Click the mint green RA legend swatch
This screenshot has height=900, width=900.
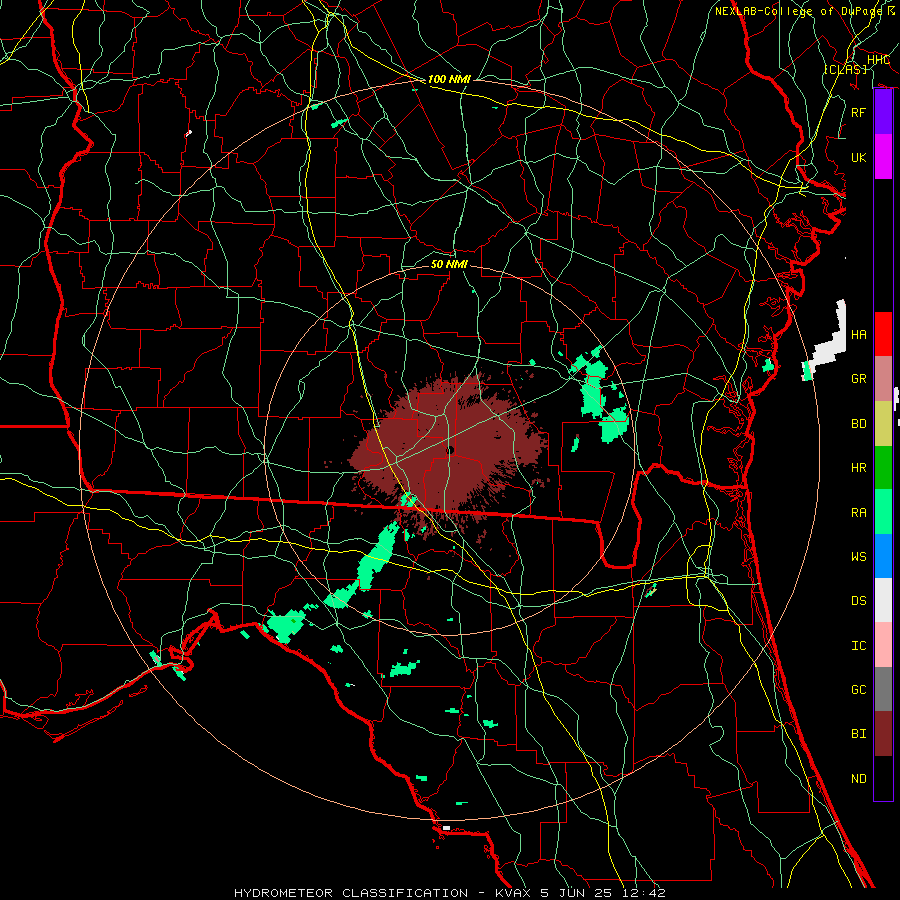point(883,512)
